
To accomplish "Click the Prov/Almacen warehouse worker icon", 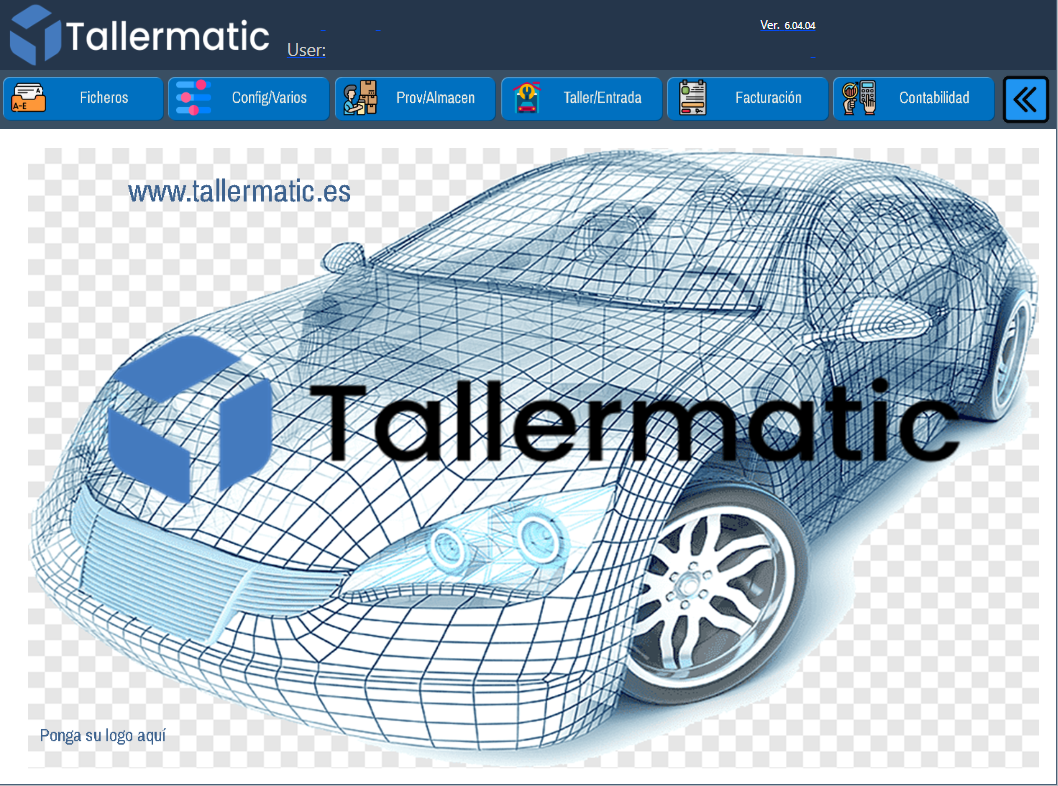I will click(x=360, y=98).
